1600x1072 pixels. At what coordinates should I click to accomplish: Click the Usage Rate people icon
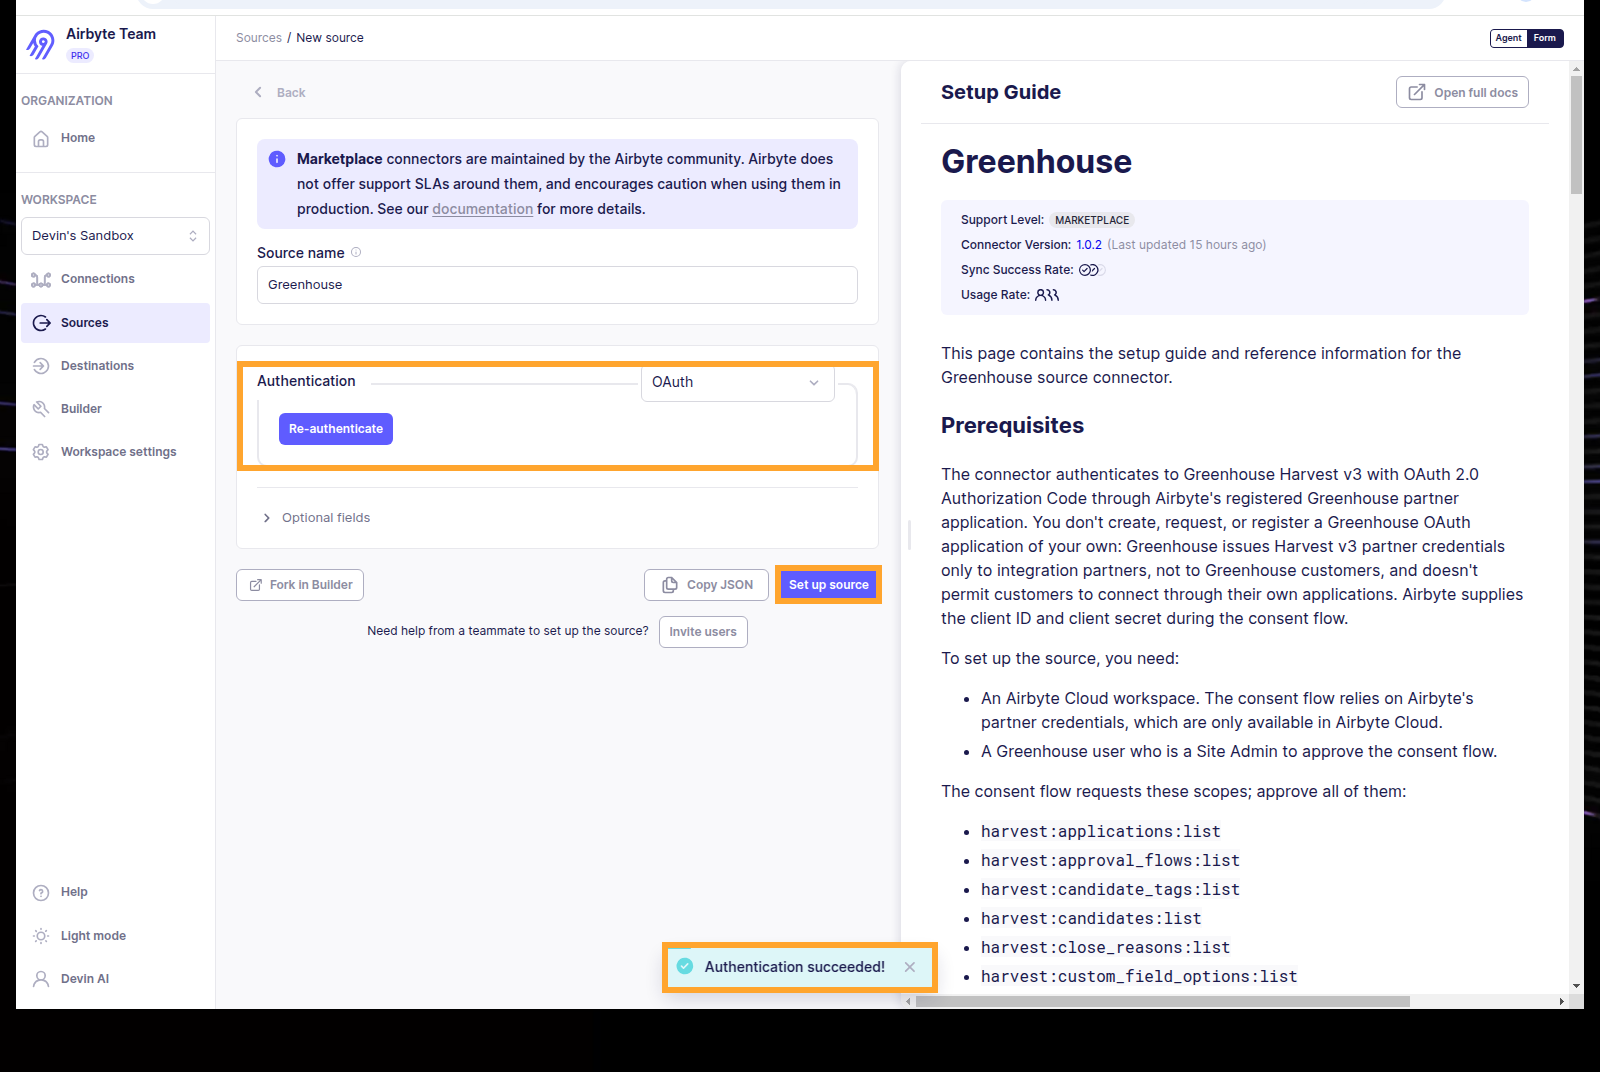coord(1047,295)
